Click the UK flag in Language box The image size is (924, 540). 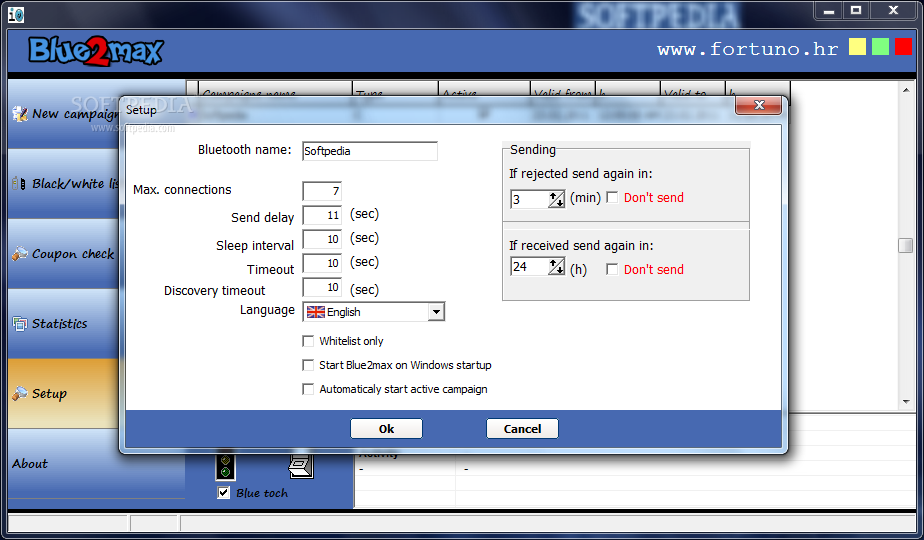click(316, 312)
